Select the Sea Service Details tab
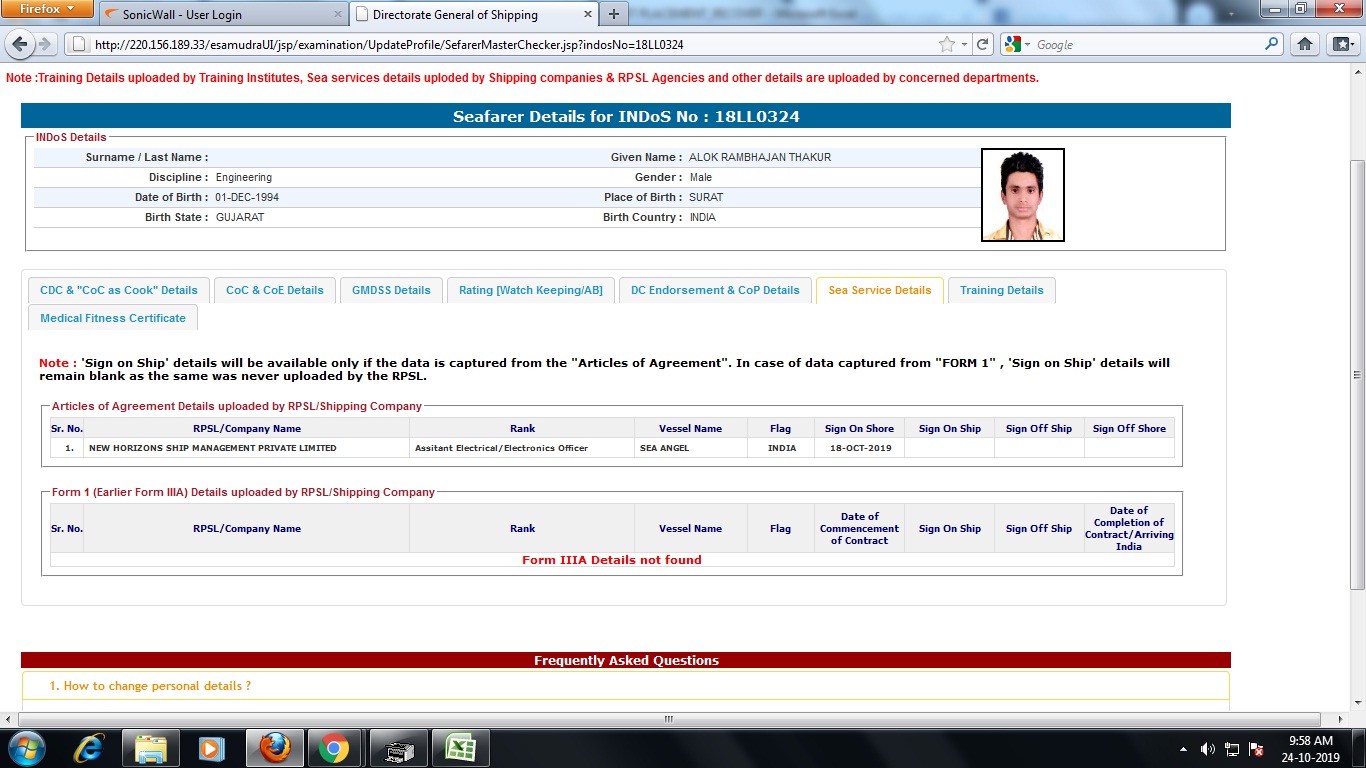1366x768 pixels. (x=880, y=290)
